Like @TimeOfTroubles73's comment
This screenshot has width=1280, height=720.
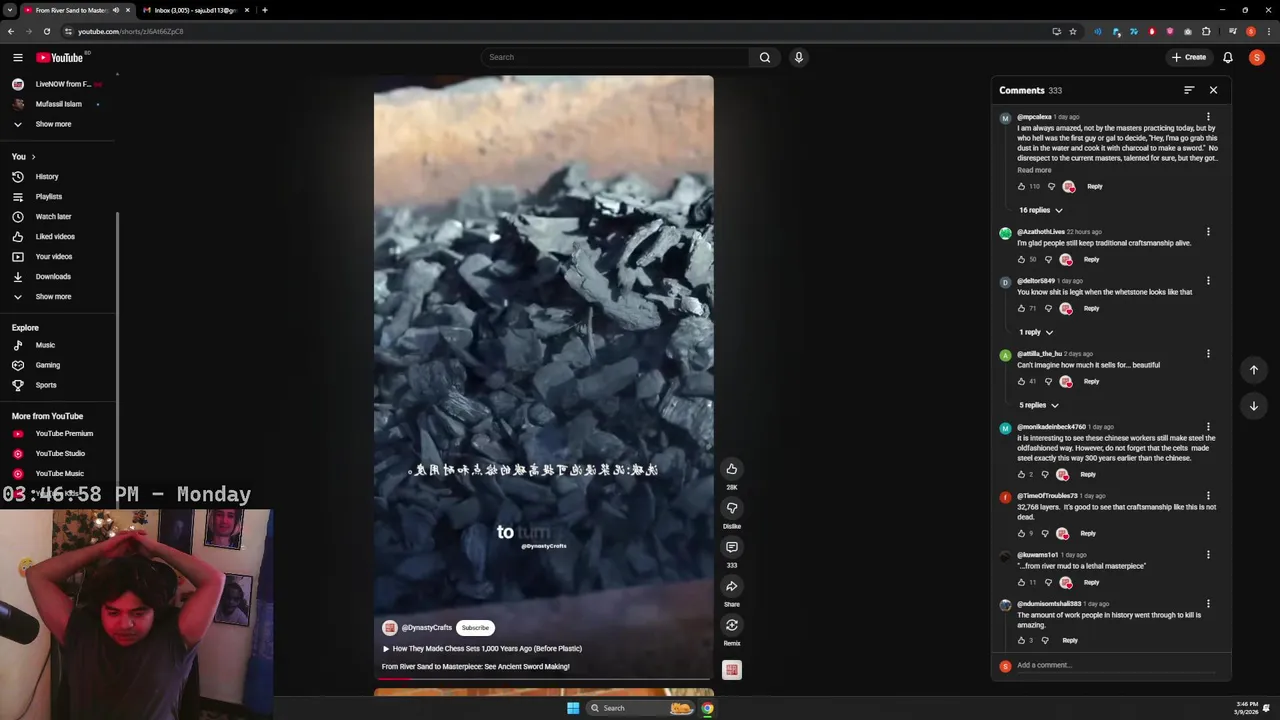pyautogui.click(x=1021, y=534)
